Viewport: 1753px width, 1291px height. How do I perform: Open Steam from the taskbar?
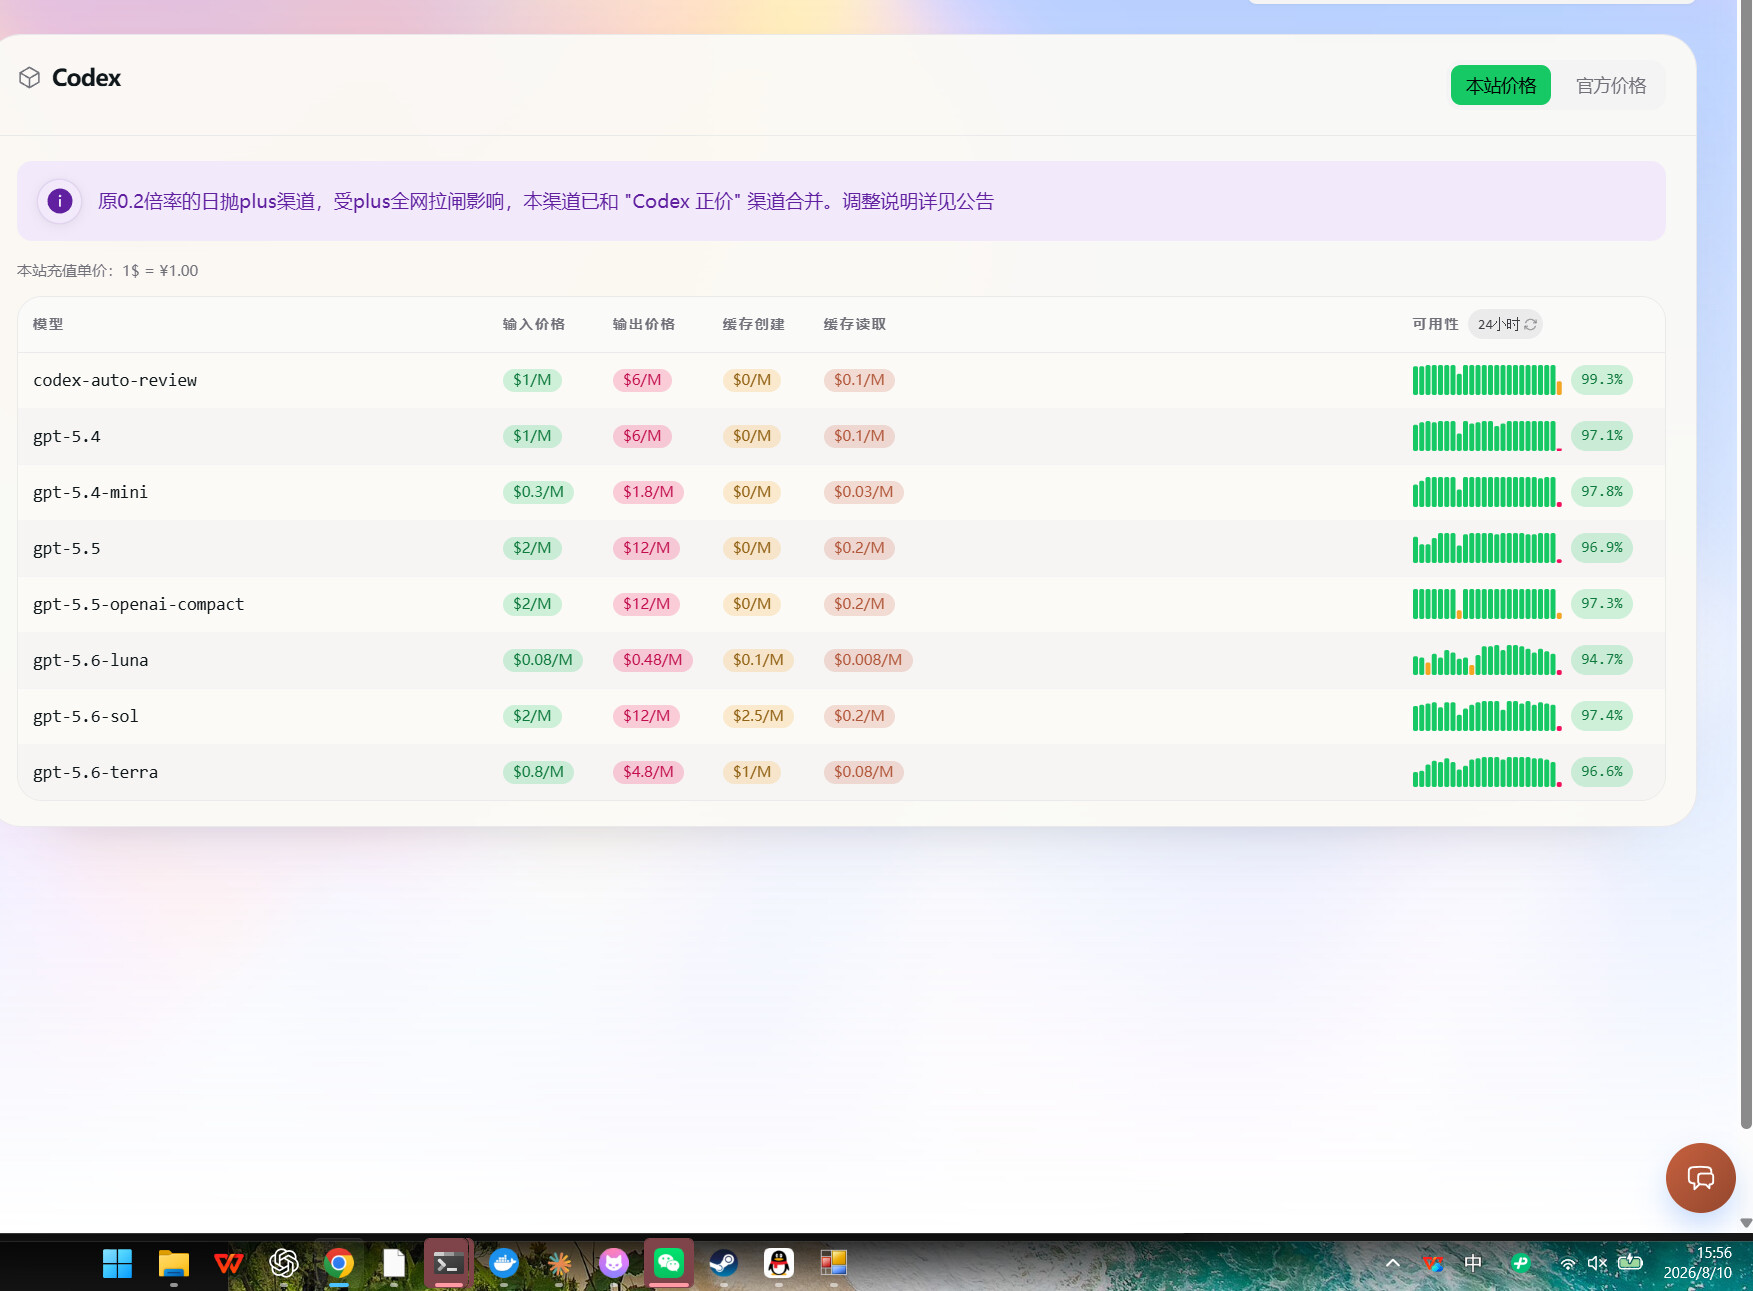pos(724,1264)
